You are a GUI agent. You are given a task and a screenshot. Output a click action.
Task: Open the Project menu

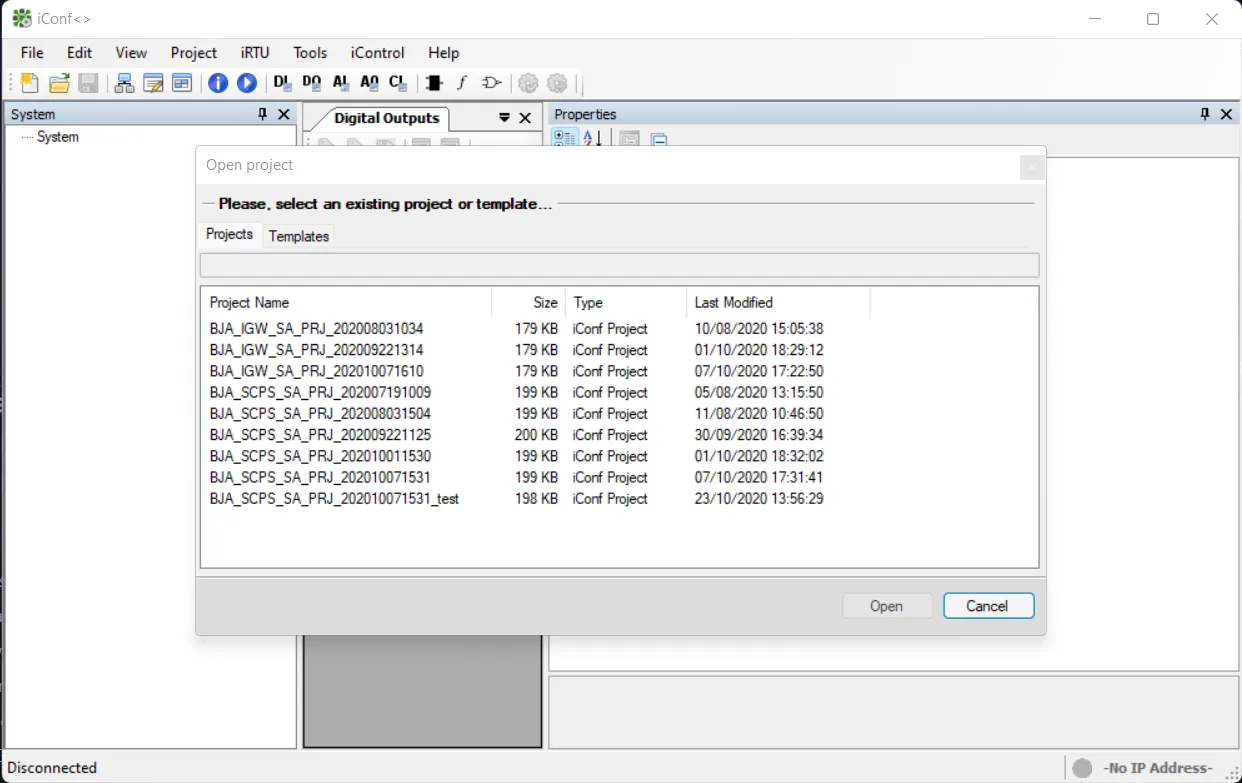pyautogui.click(x=194, y=53)
